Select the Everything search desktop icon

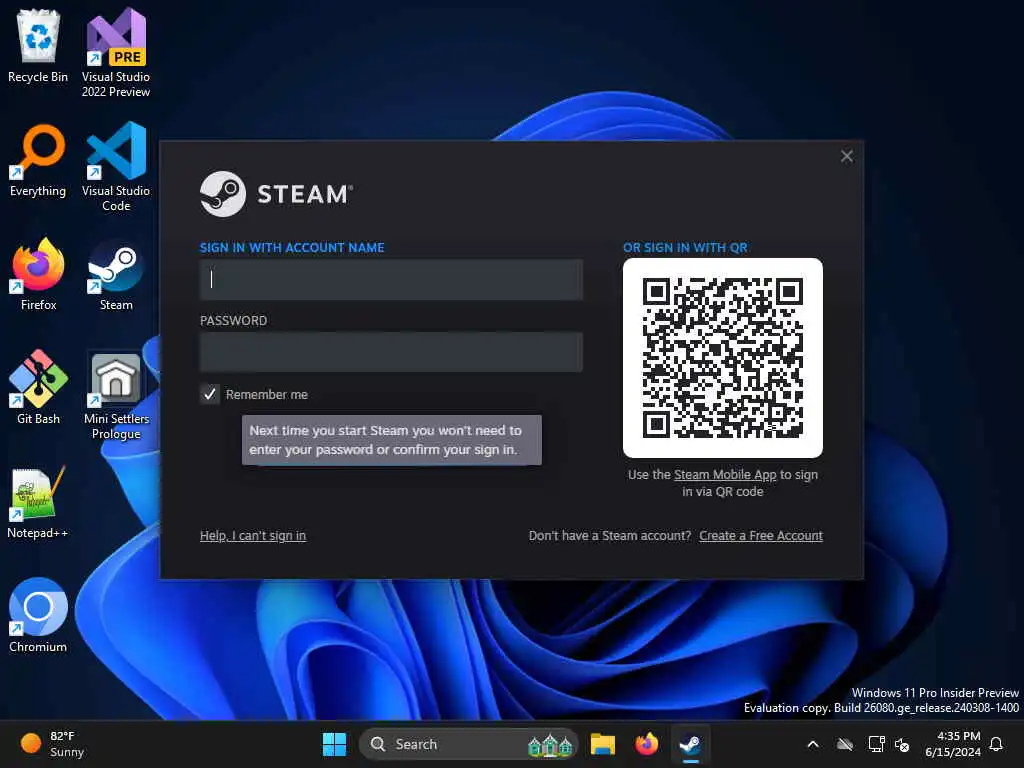click(x=38, y=161)
